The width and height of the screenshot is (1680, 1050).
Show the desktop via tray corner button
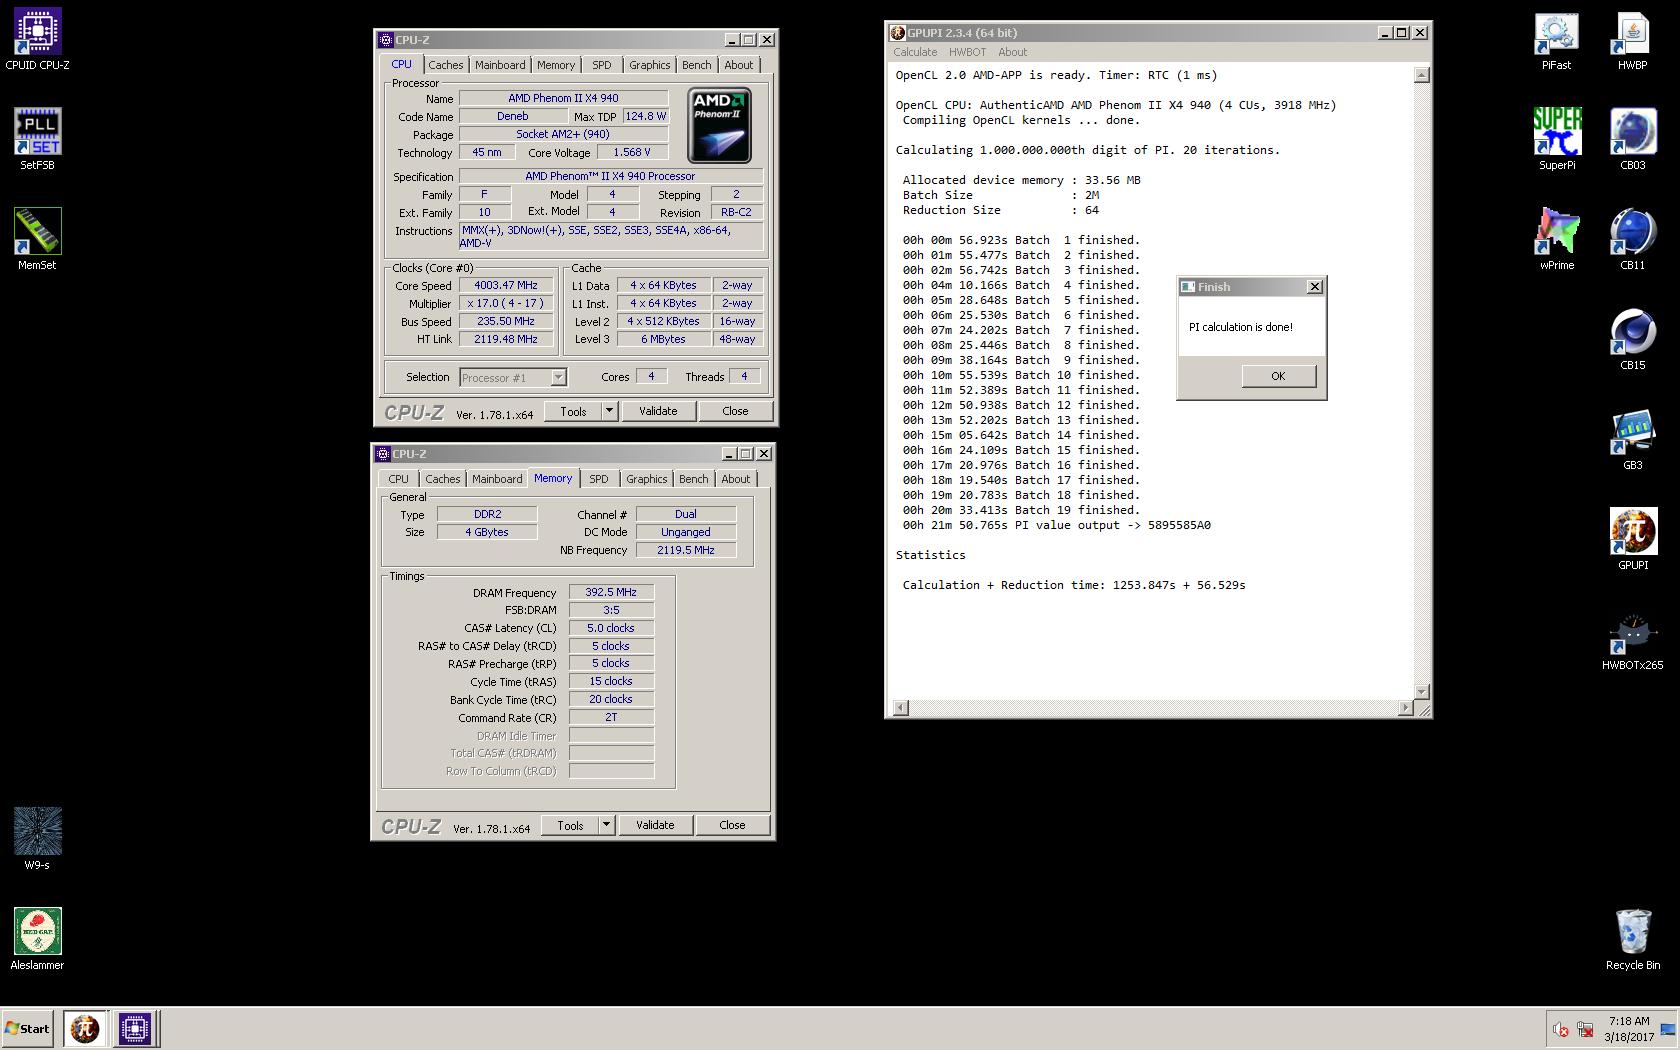(x=1667, y=1029)
